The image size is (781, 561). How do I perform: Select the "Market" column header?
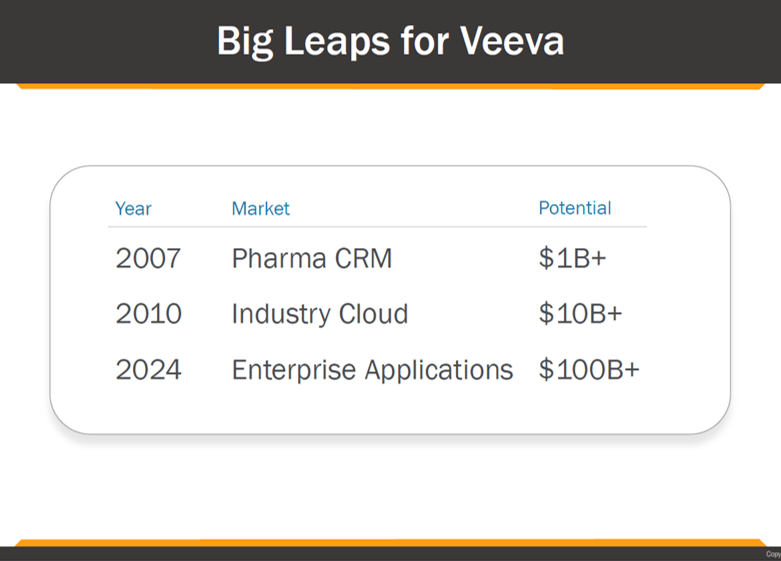coord(260,208)
